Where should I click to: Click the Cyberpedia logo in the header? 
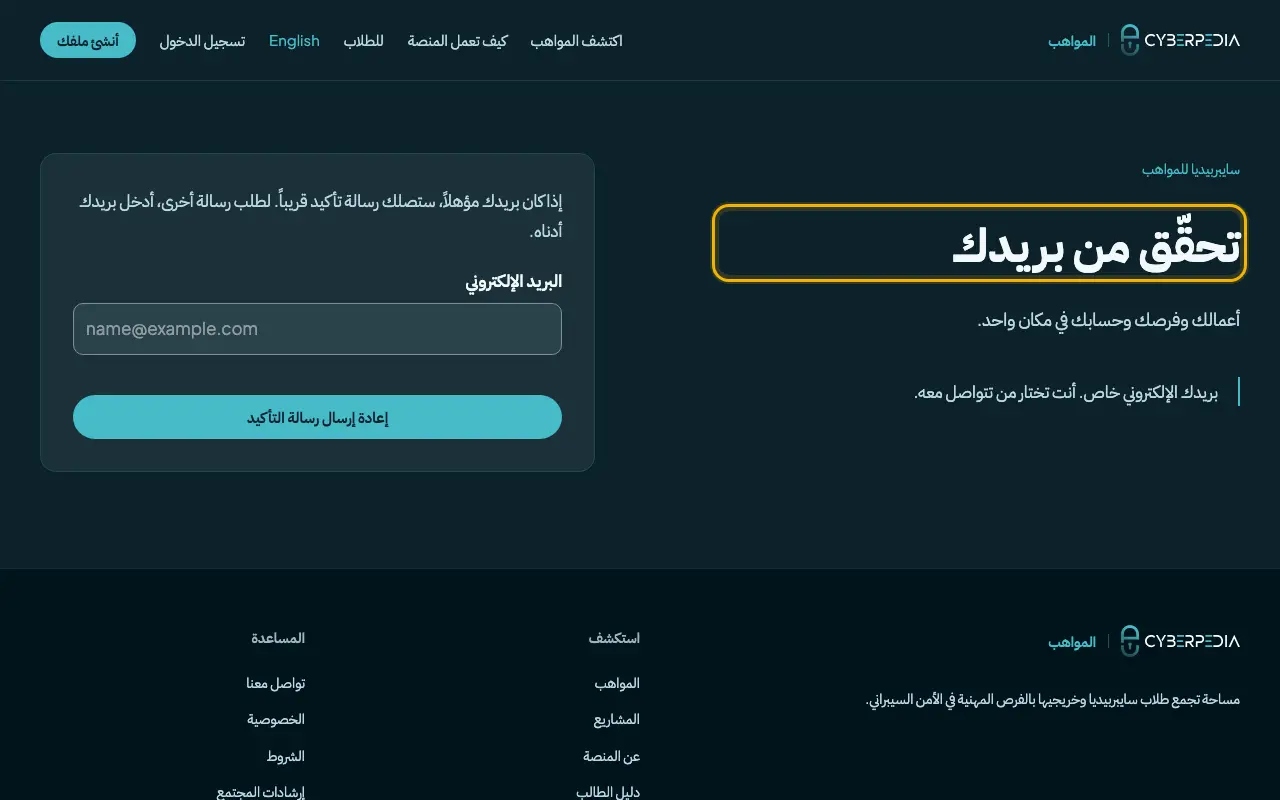tap(1180, 40)
